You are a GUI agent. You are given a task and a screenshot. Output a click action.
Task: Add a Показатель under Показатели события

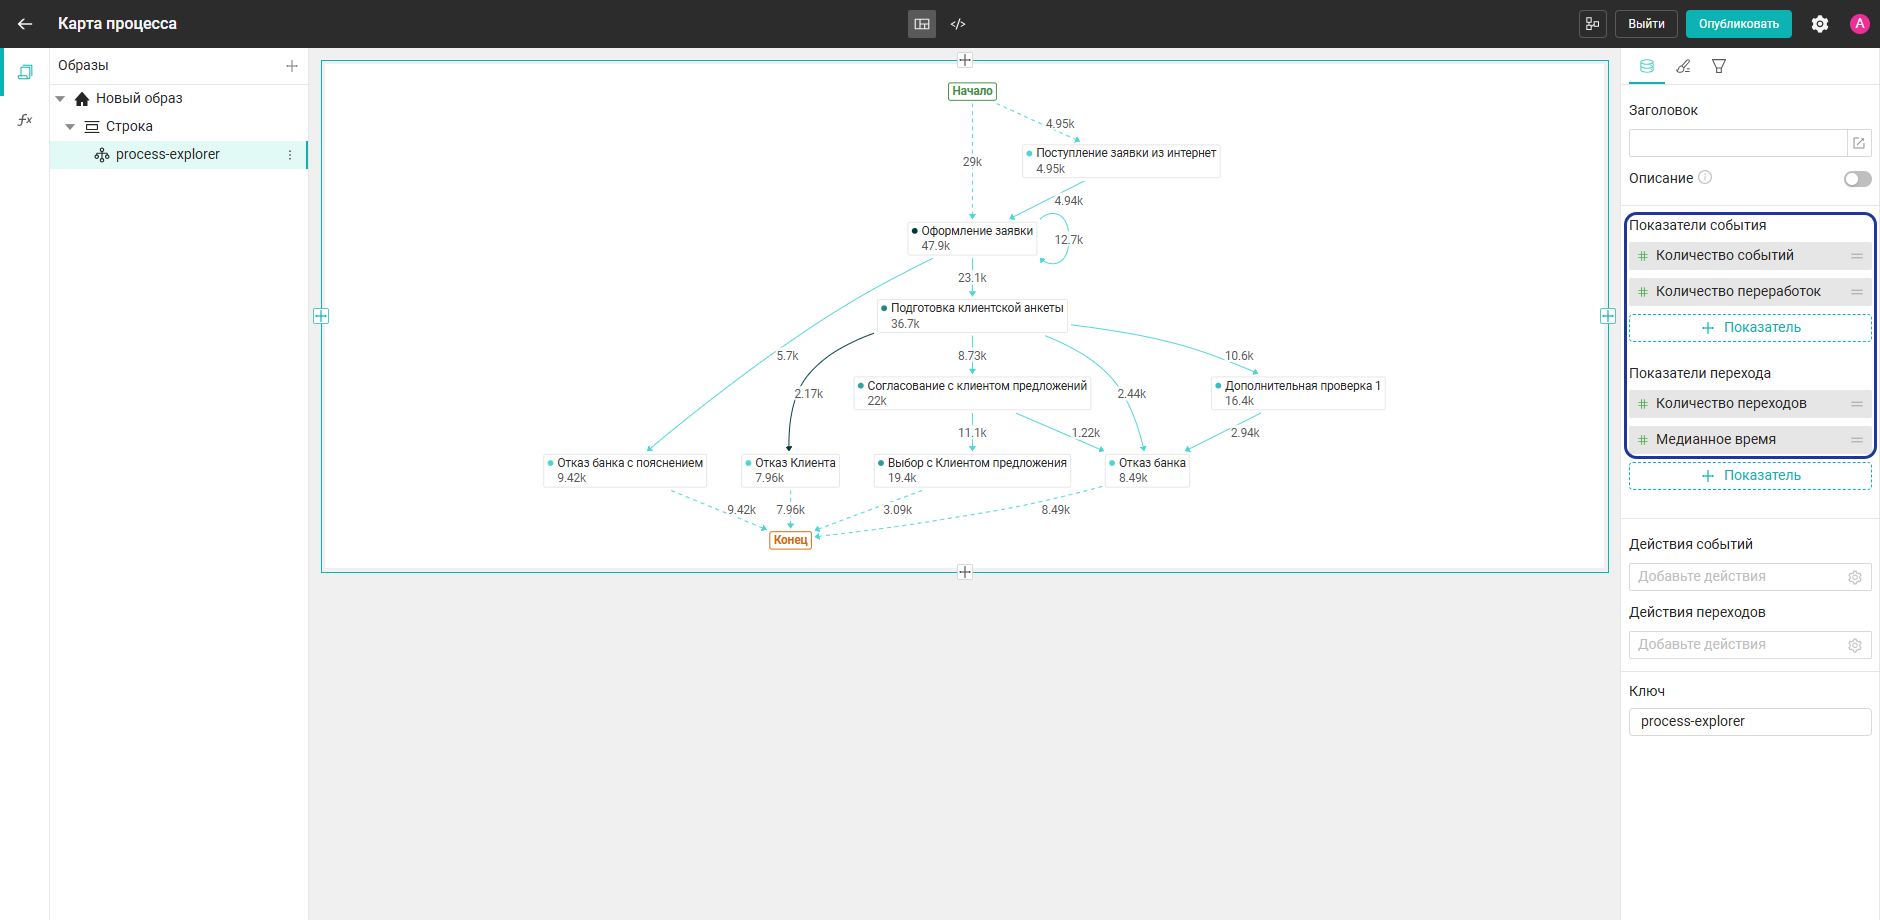click(x=1750, y=328)
